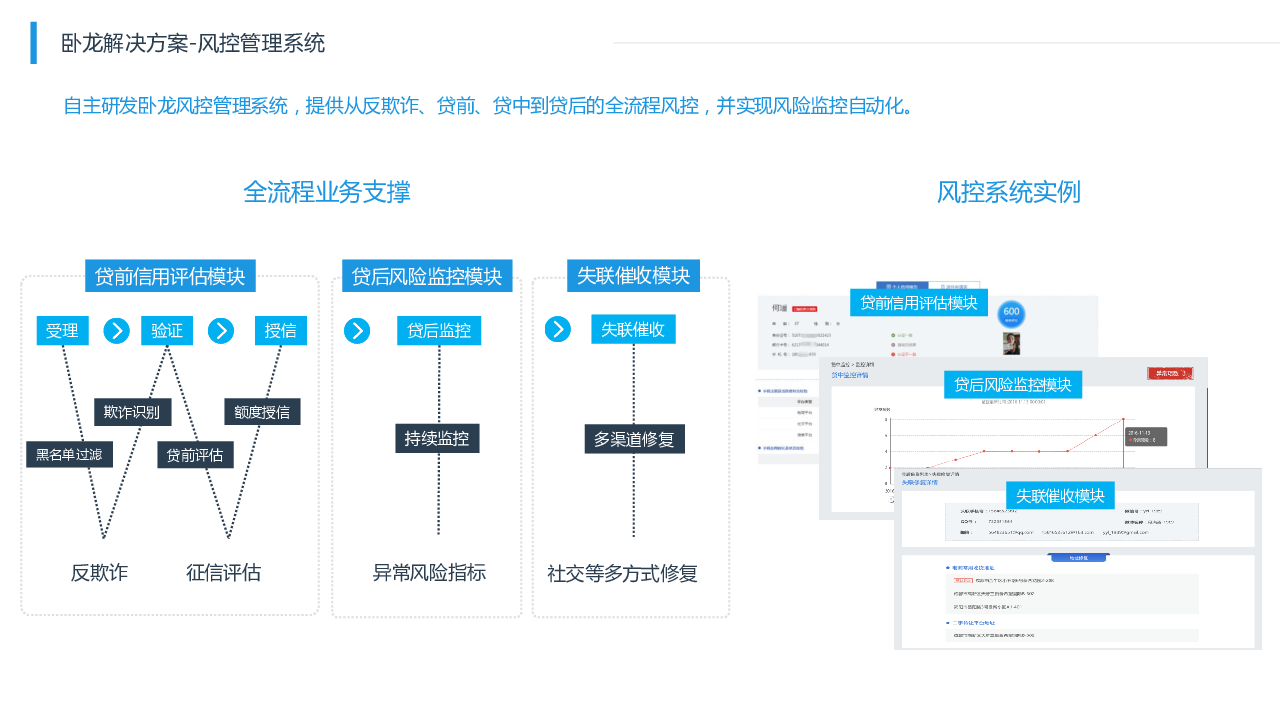
Task: Click the red button in the monitoring screenshot
Action: pos(1170,374)
